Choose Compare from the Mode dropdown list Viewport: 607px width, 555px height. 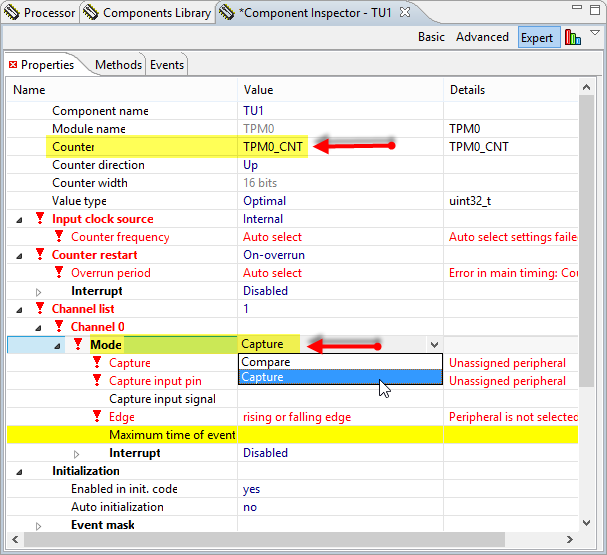[x=266, y=362]
